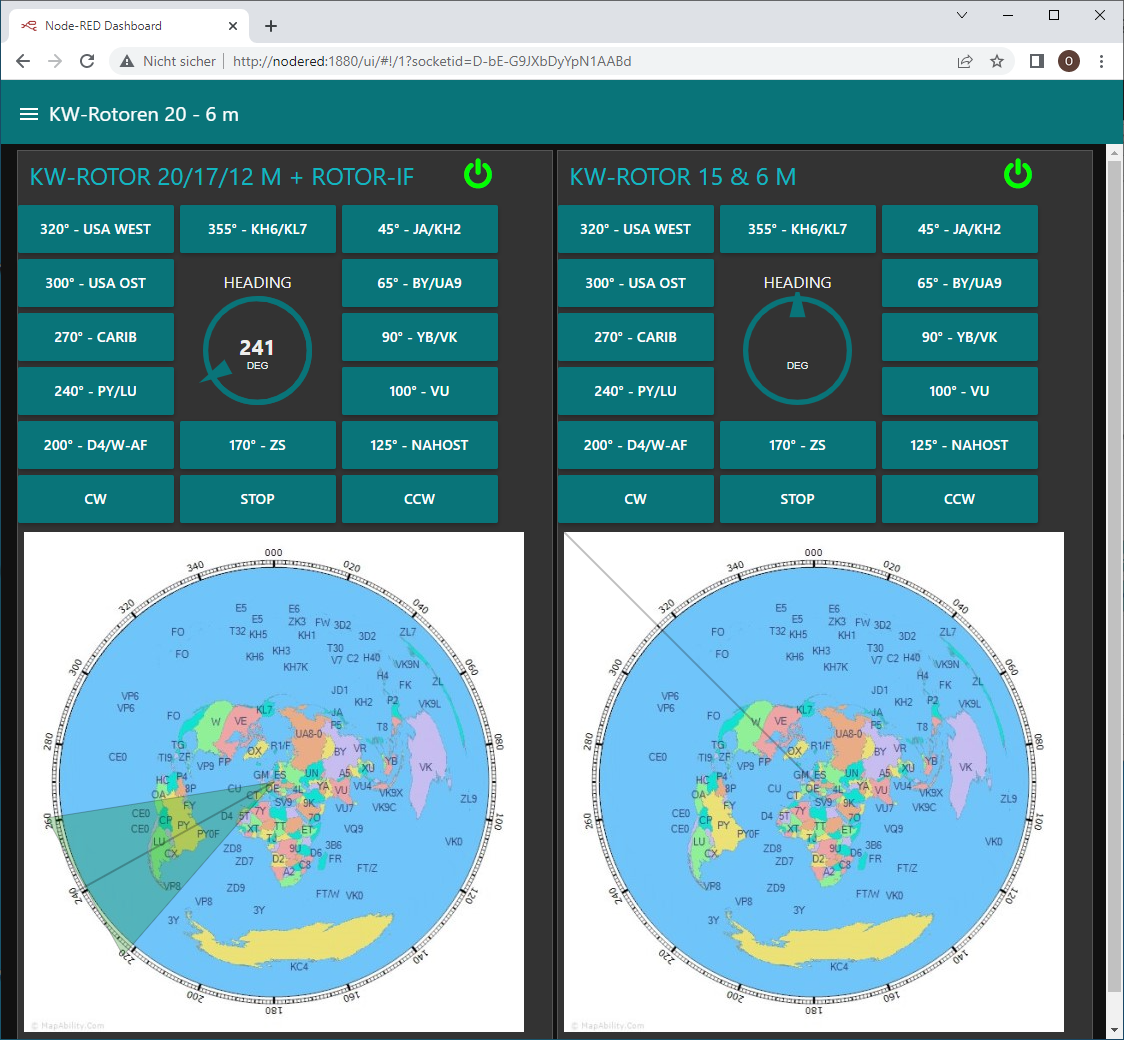Click the 'KW-ROTOR 20/17/12 M + ROTOR-IF' heading
This screenshot has height=1040, width=1124.
click(222, 177)
